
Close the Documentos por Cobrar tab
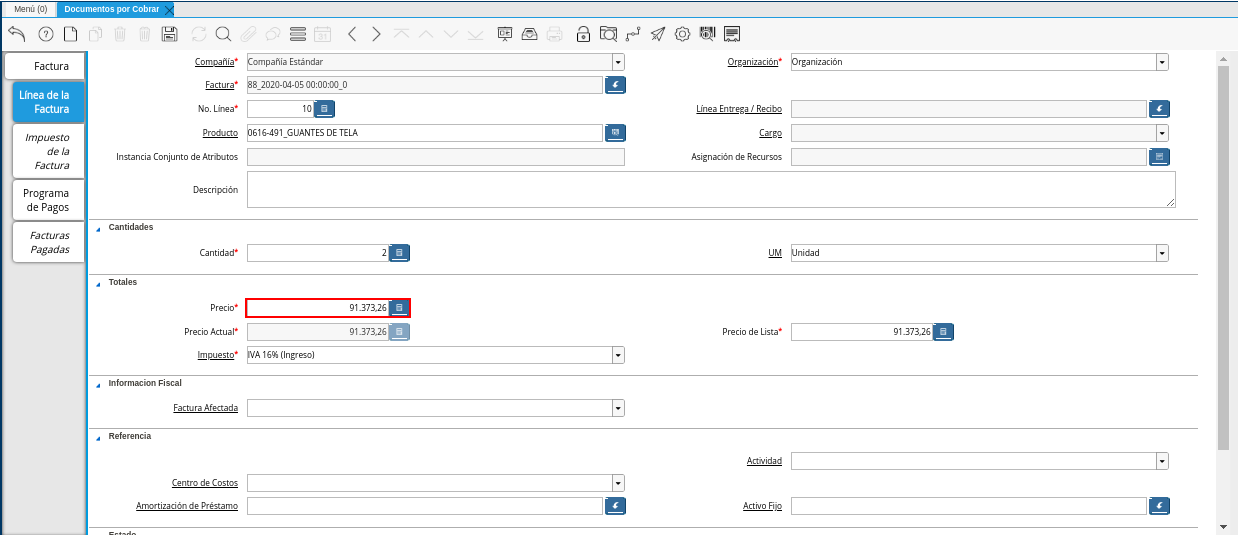pyautogui.click(x=168, y=9)
